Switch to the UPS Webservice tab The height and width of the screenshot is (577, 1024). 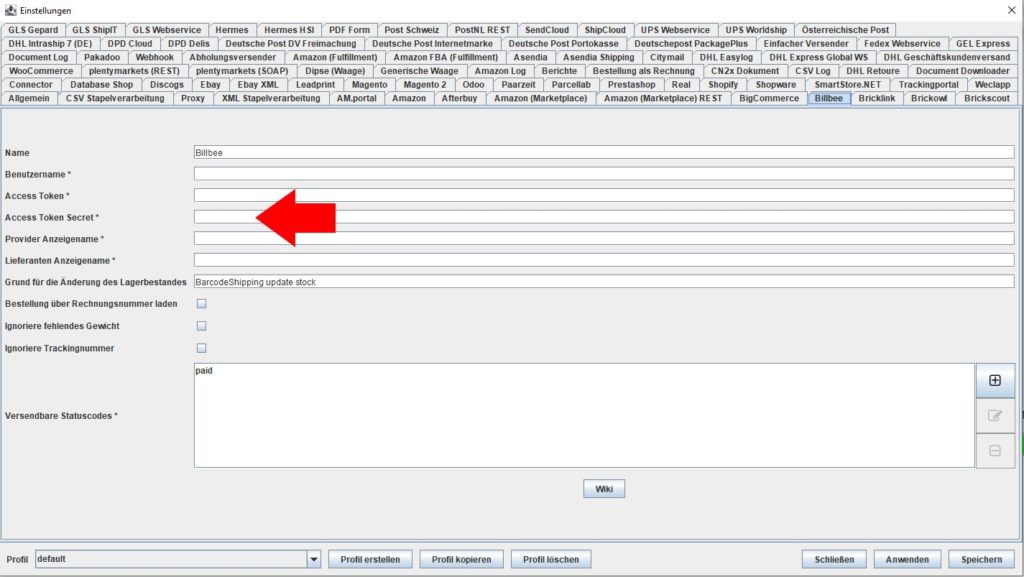(675, 30)
